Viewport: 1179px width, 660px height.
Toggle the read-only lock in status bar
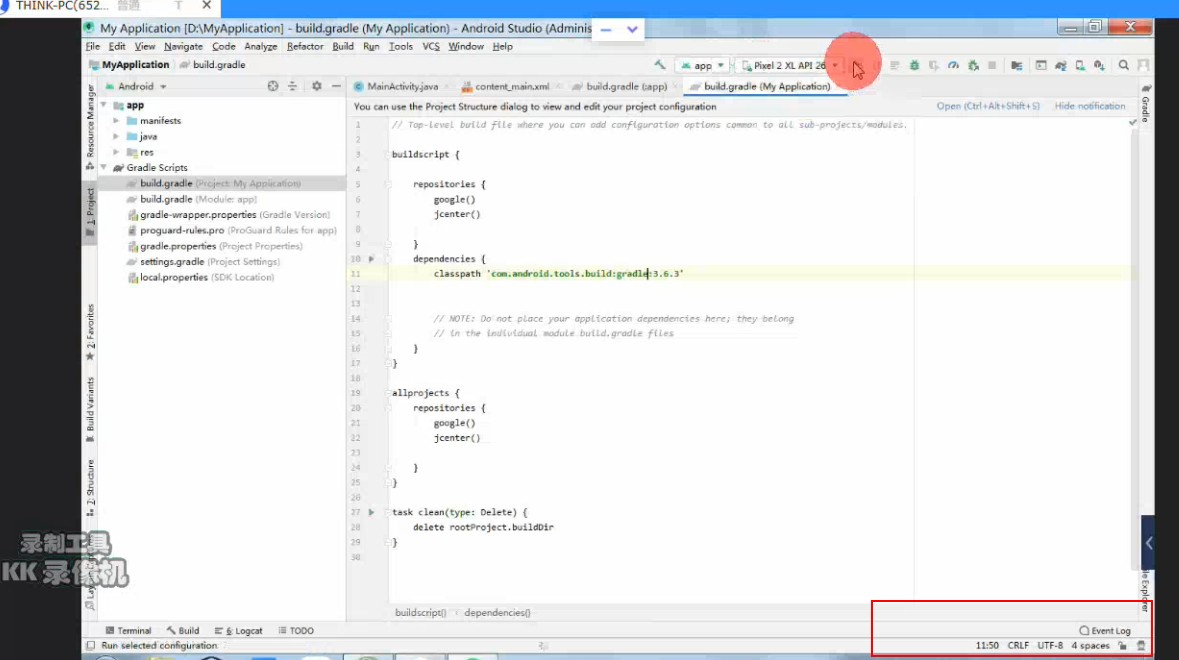point(1123,646)
